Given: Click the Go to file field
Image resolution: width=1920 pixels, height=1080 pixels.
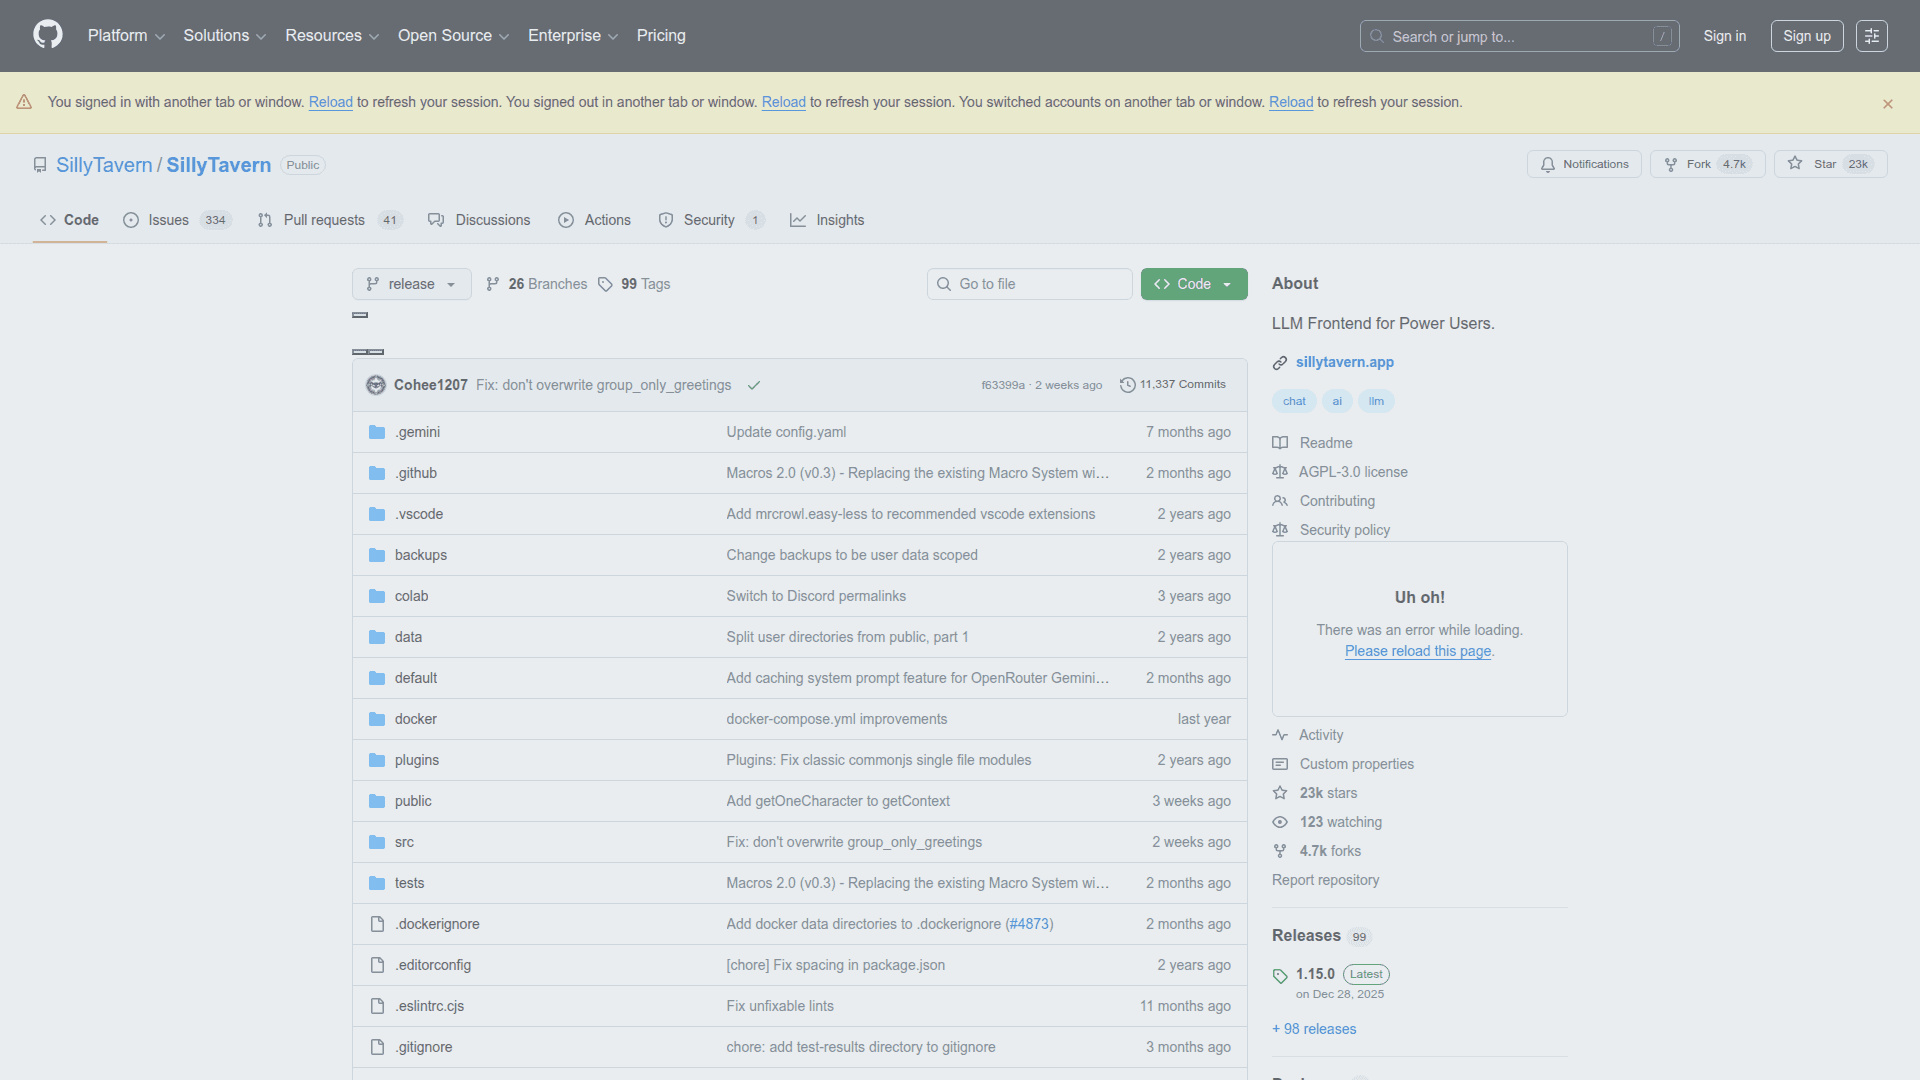Looking at the screenshot, I should coord(1030,284).
